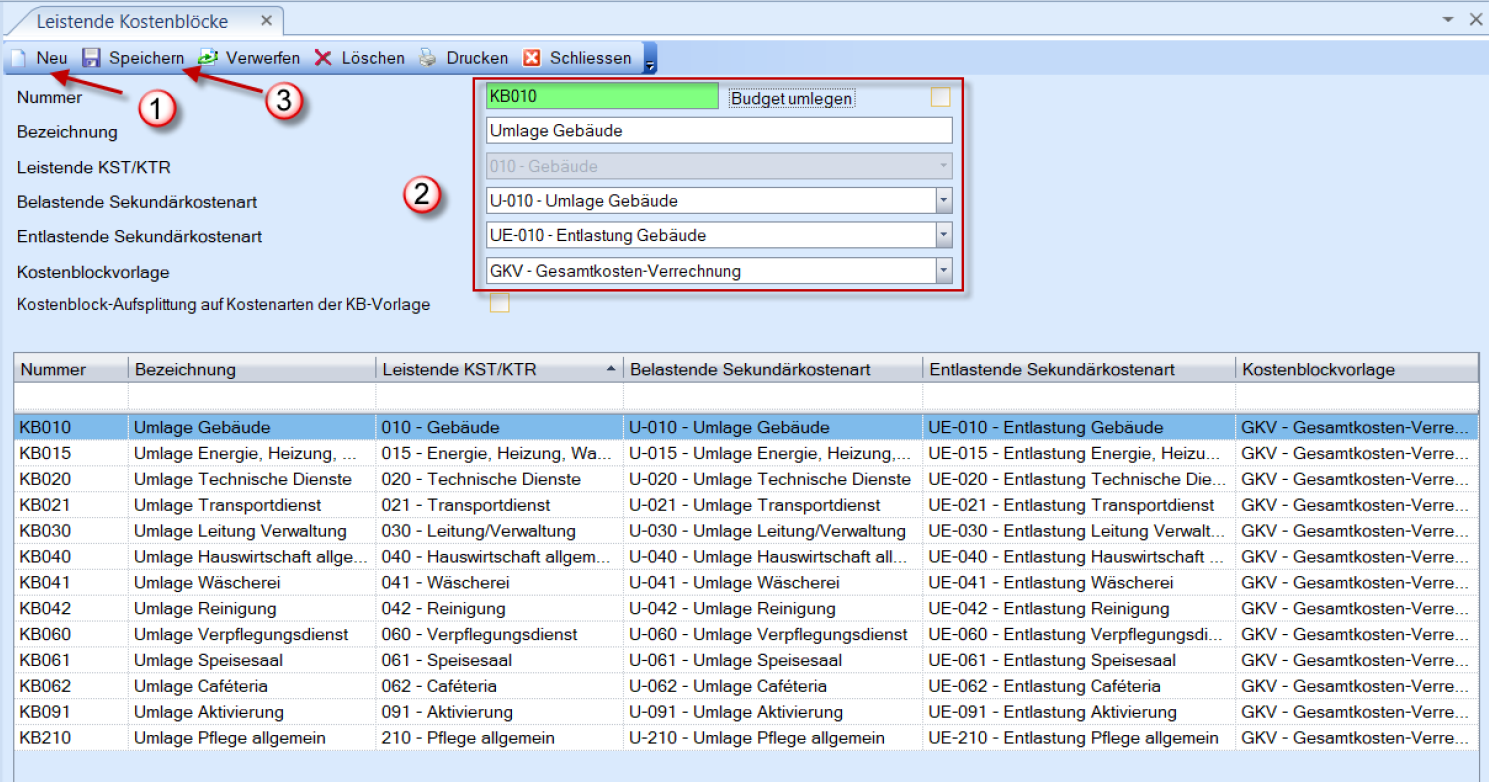Image resolution: width=1489 pixels, height=782 pixels.
Task: Click the Bezeichnung field with Umlage Gebäude
Action: [x=718, y=131]
